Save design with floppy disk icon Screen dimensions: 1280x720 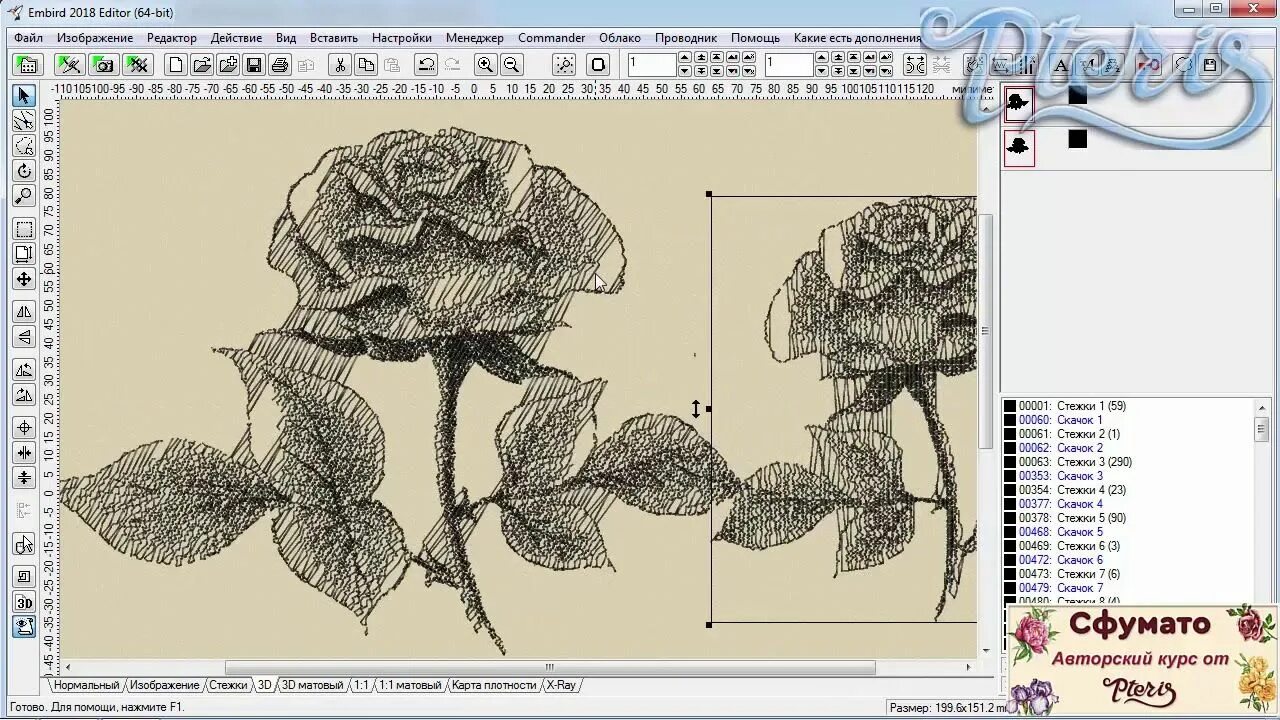254,65
